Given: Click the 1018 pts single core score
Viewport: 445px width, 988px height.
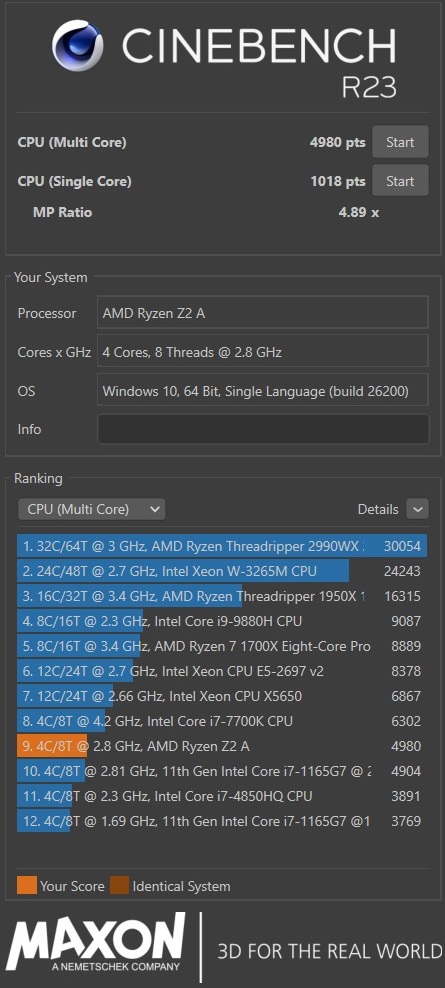Looking at the screenshot, I should (x=338, y=181).
